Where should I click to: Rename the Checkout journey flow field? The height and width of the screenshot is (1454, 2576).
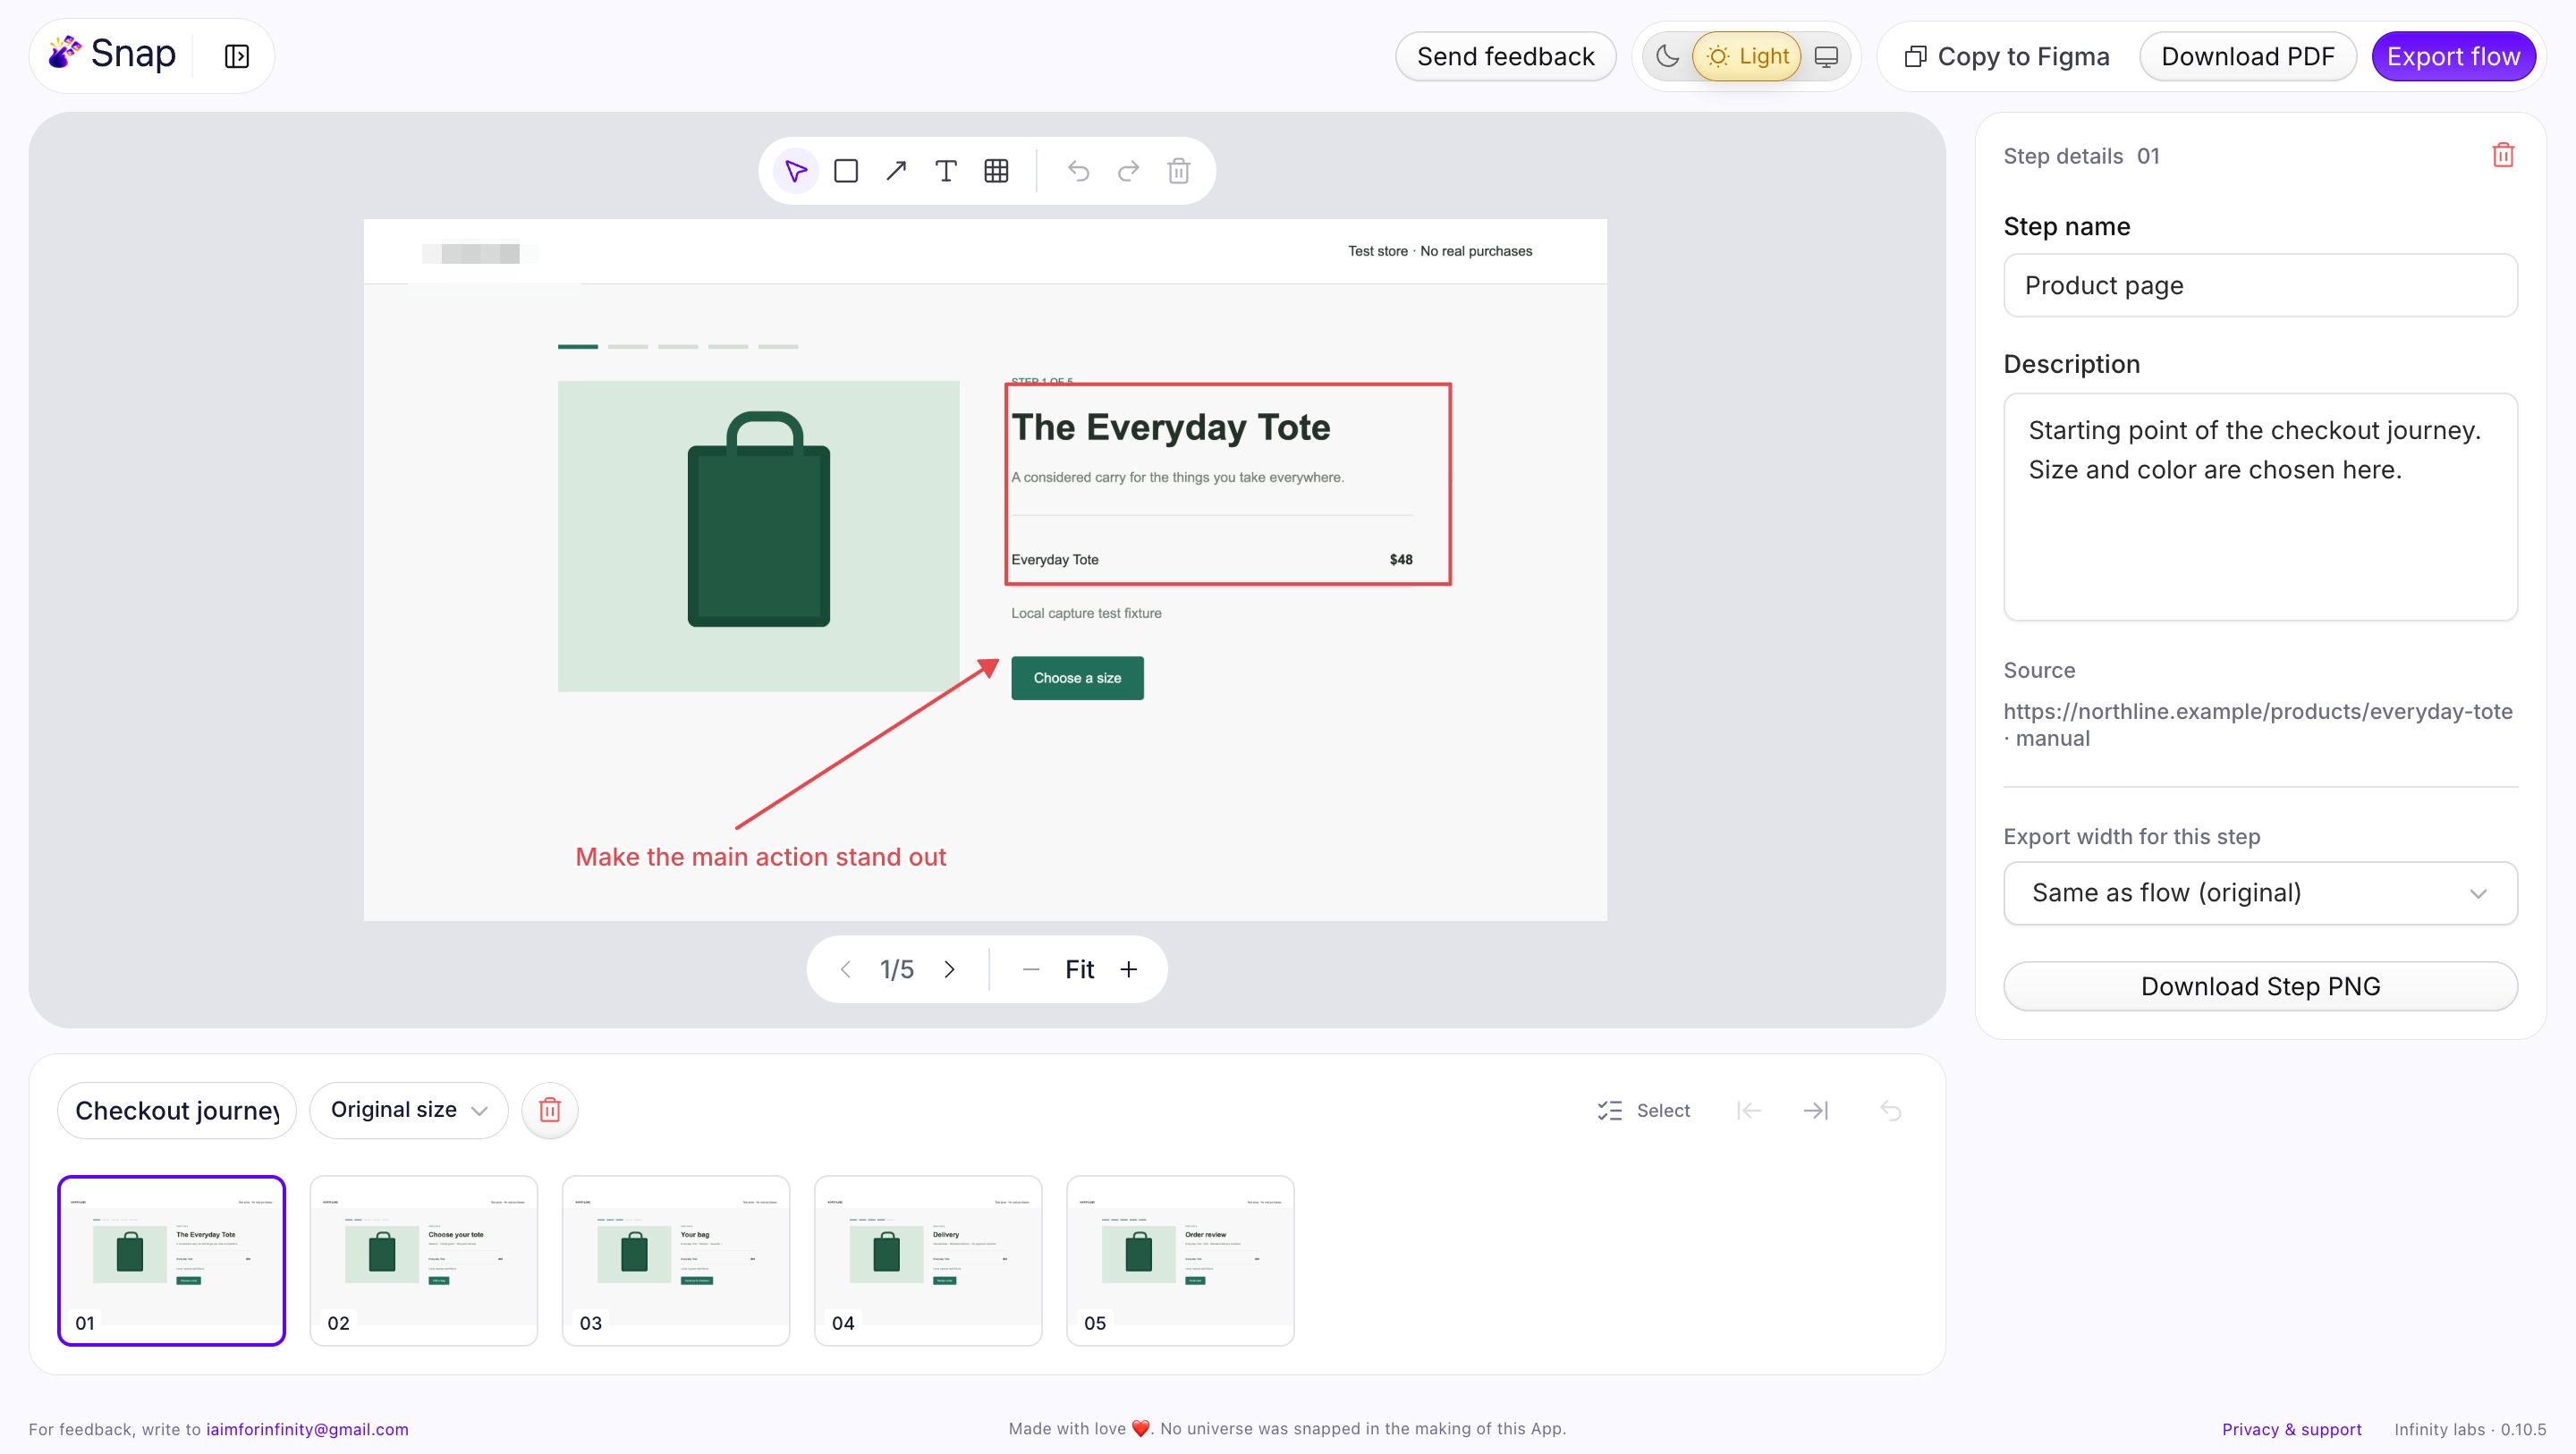point(177,1110)
